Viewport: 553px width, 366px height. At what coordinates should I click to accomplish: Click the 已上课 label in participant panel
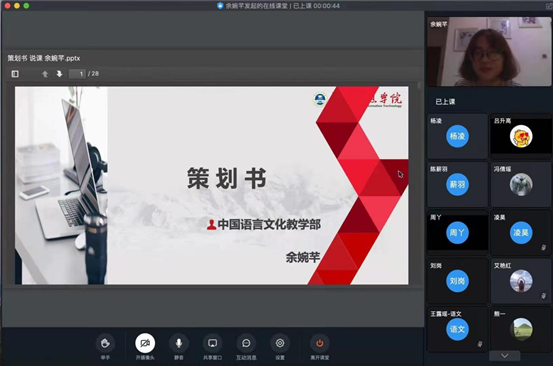pyautogui.click(x=445, y=102)
